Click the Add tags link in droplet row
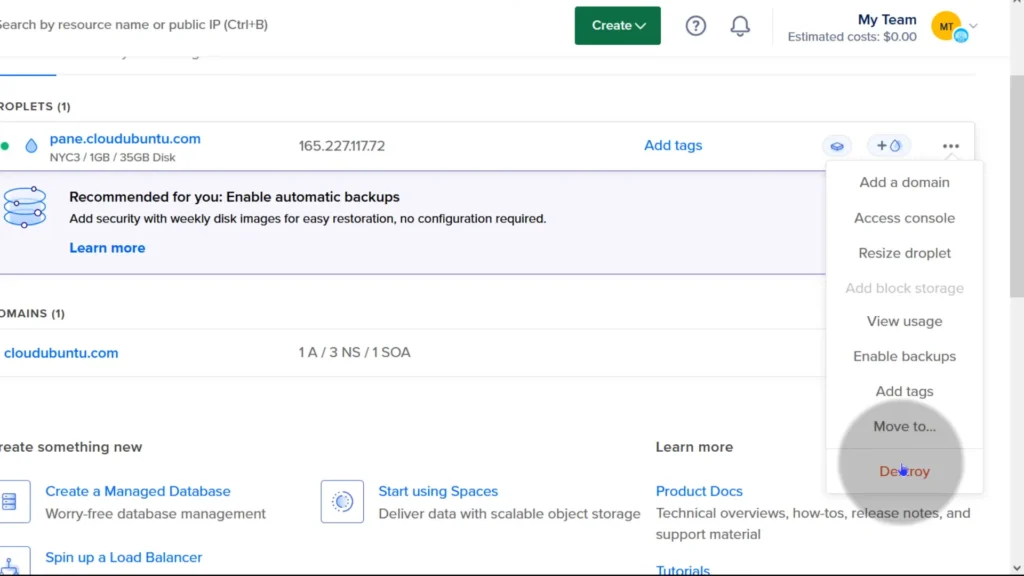 (x=673, y=145)
